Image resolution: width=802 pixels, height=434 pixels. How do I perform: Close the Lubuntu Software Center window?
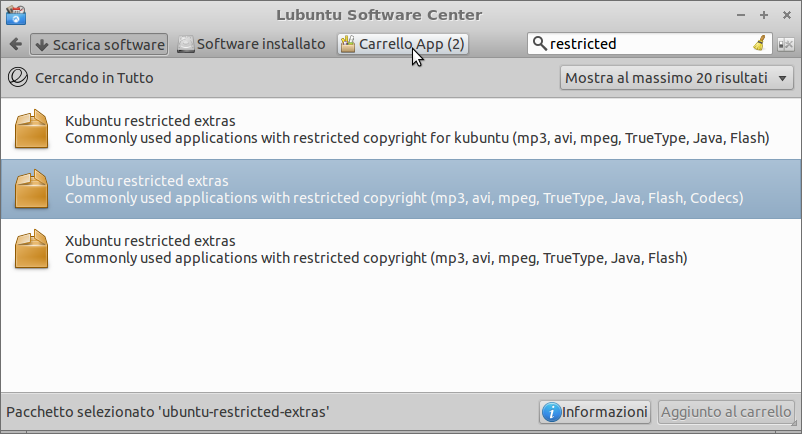pyautogui.click(x=787, y=15)
